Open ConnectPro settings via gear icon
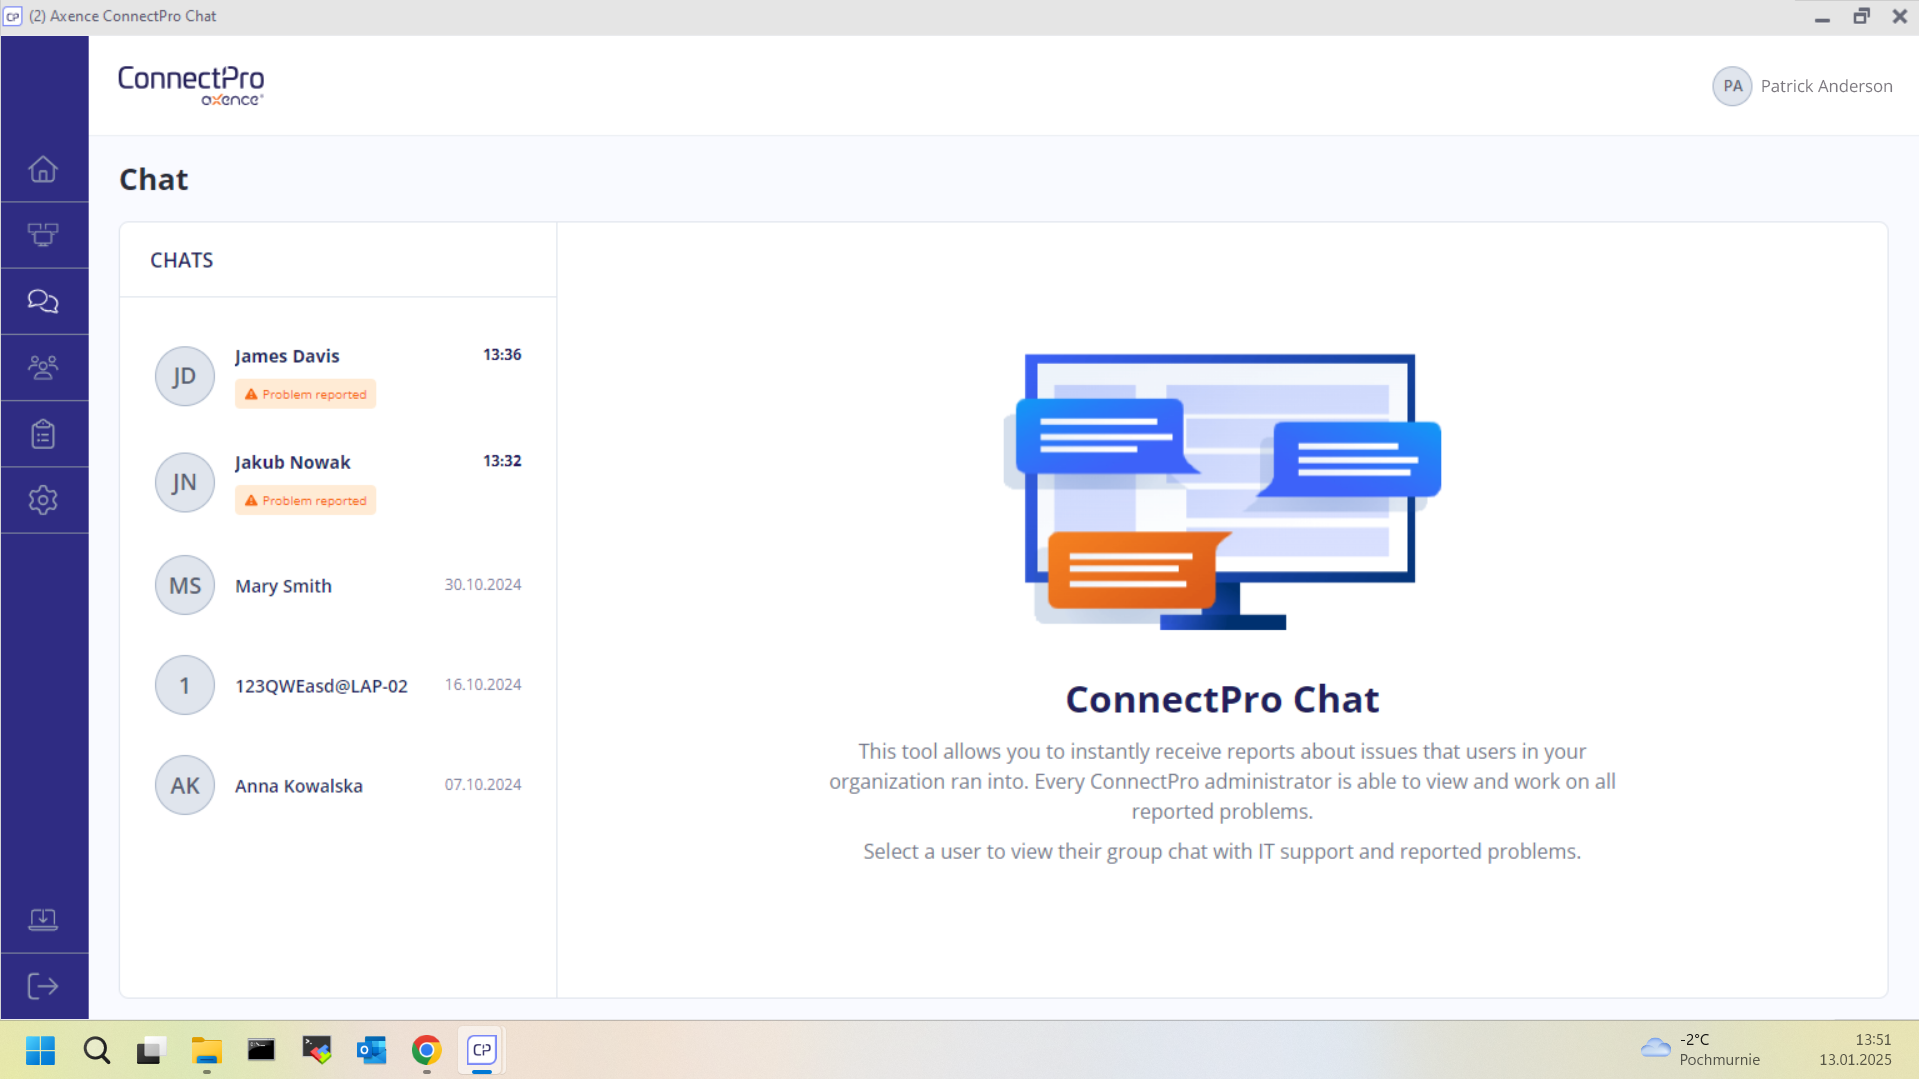 [44, 500]
